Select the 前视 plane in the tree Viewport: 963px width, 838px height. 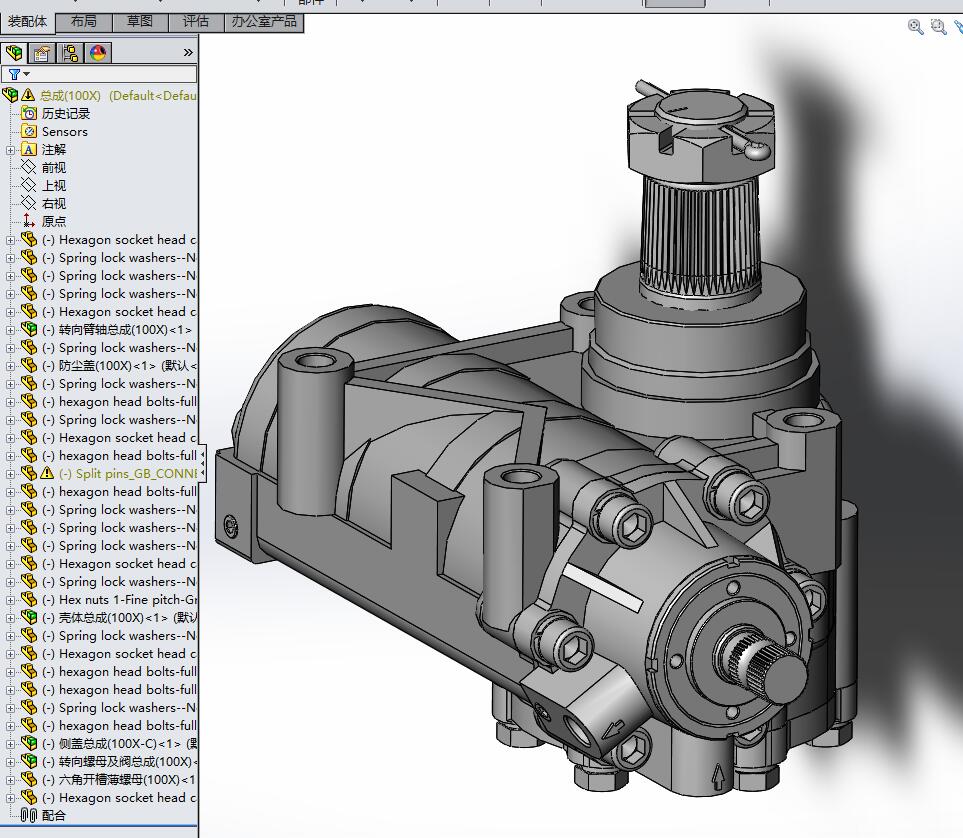(x=53, y=167)
